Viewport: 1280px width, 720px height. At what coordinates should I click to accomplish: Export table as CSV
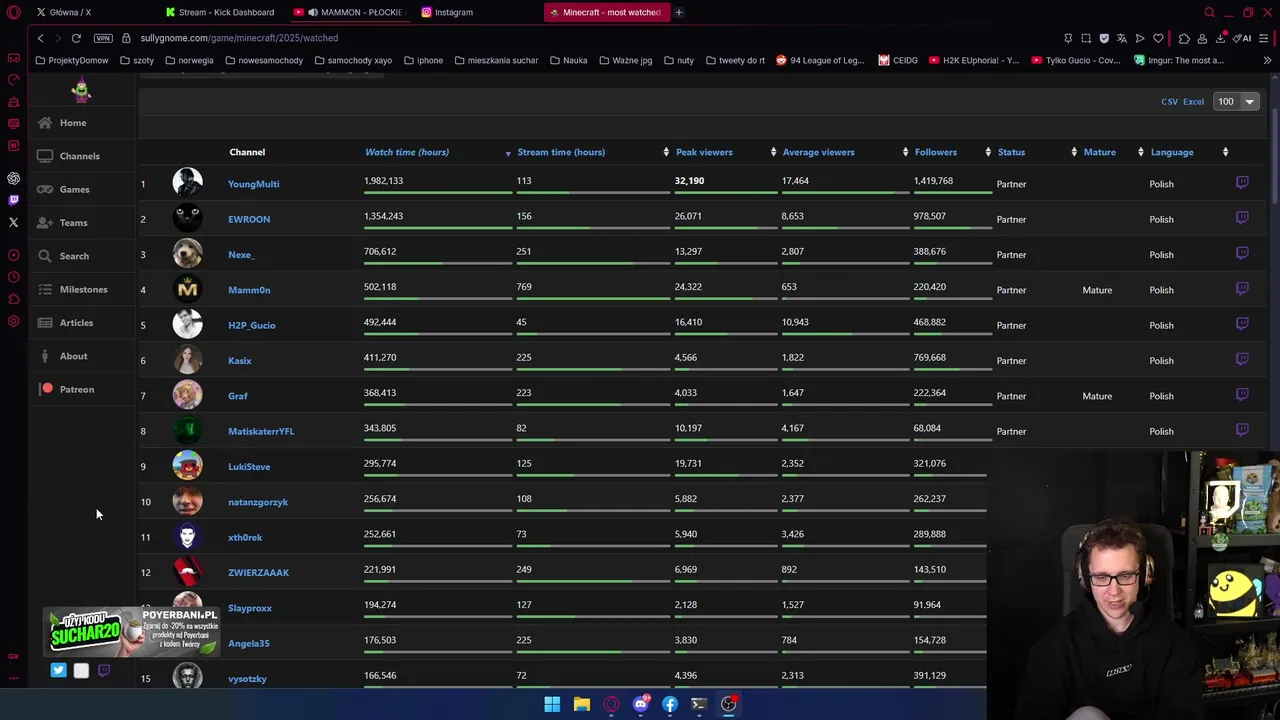[1169, 101]
